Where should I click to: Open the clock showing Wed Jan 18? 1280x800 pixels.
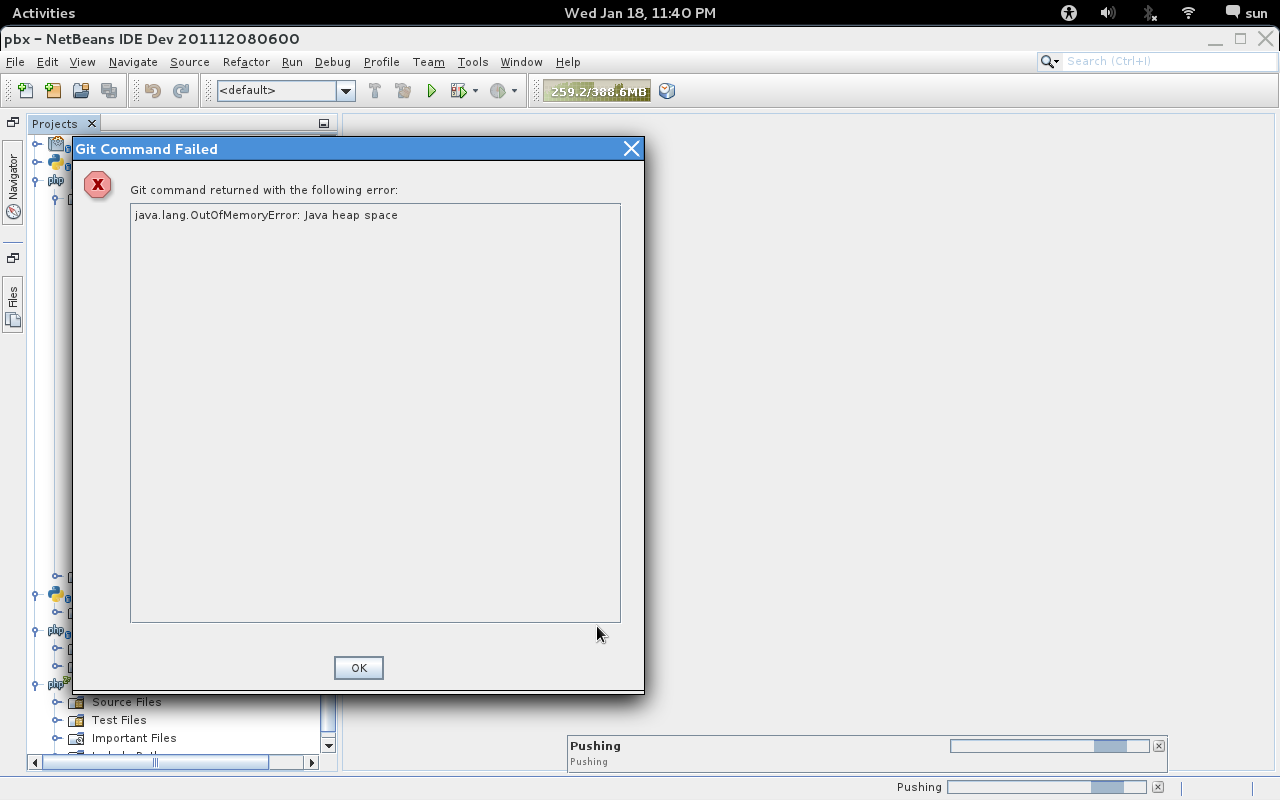pyautogui.click(x=640, y=13)
